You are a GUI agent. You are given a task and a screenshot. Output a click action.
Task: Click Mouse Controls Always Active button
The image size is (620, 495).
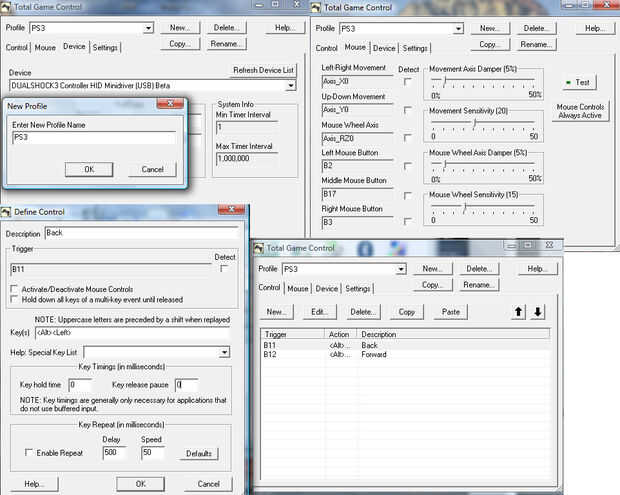pyautogui.click(x=580, y=111)
